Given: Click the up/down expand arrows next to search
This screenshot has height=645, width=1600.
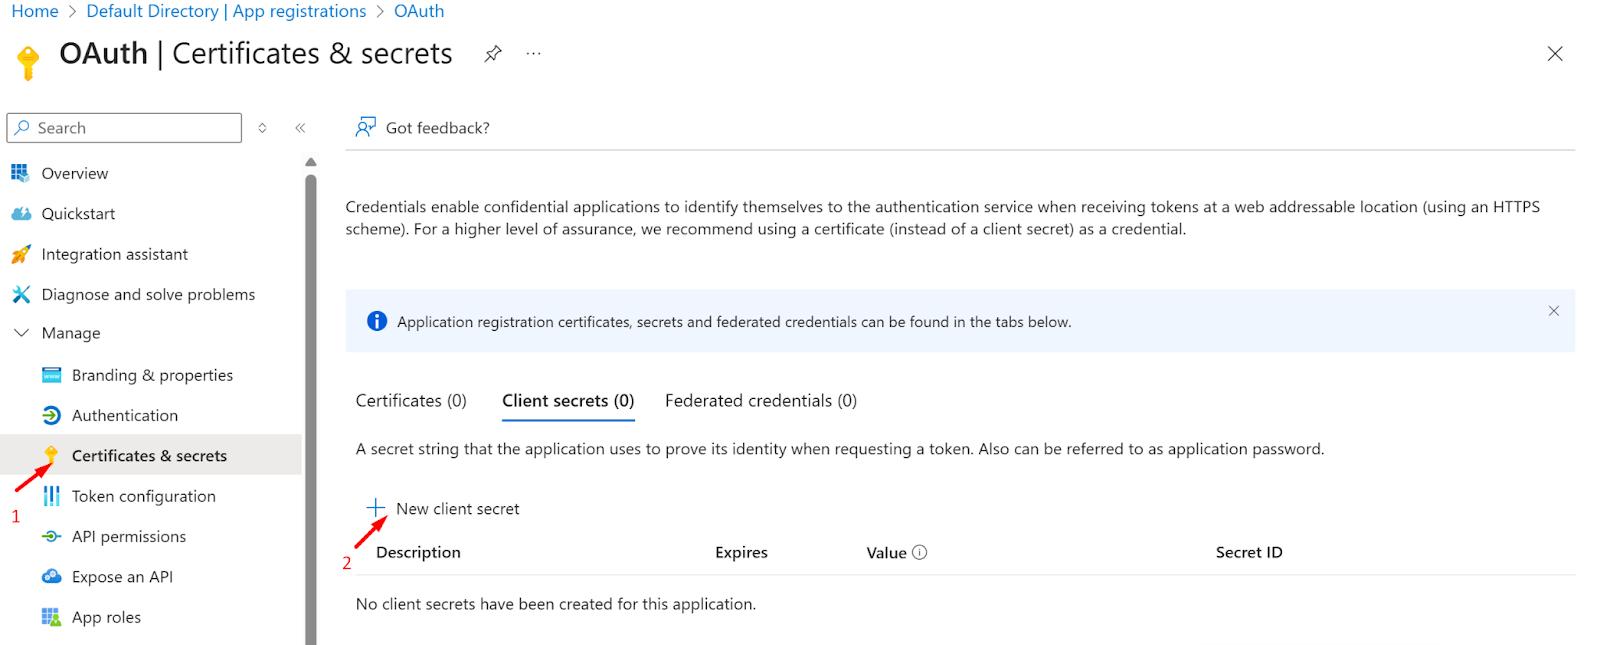Looking at the screenshot, I should [x=262, y=128].
